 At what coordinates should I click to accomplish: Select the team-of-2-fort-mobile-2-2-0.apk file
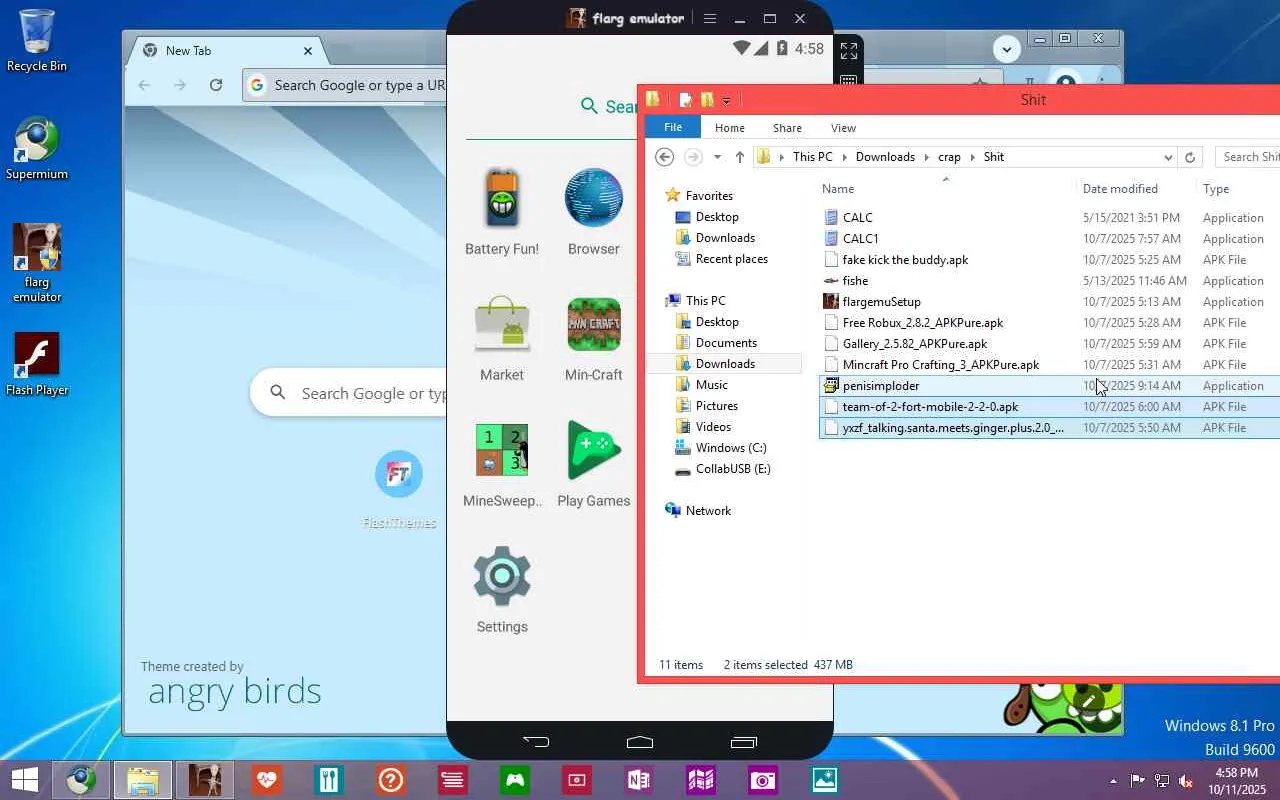[x=931, y=407]
